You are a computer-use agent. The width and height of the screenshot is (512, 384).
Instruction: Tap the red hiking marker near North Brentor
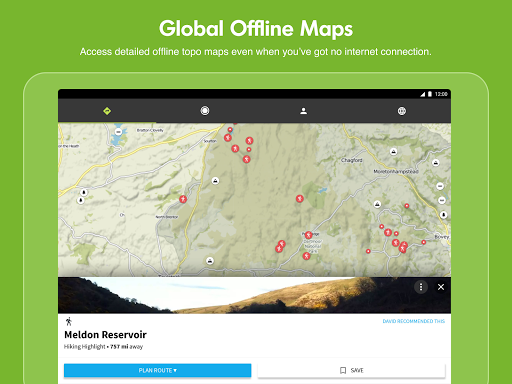click(x=183, y=199)
